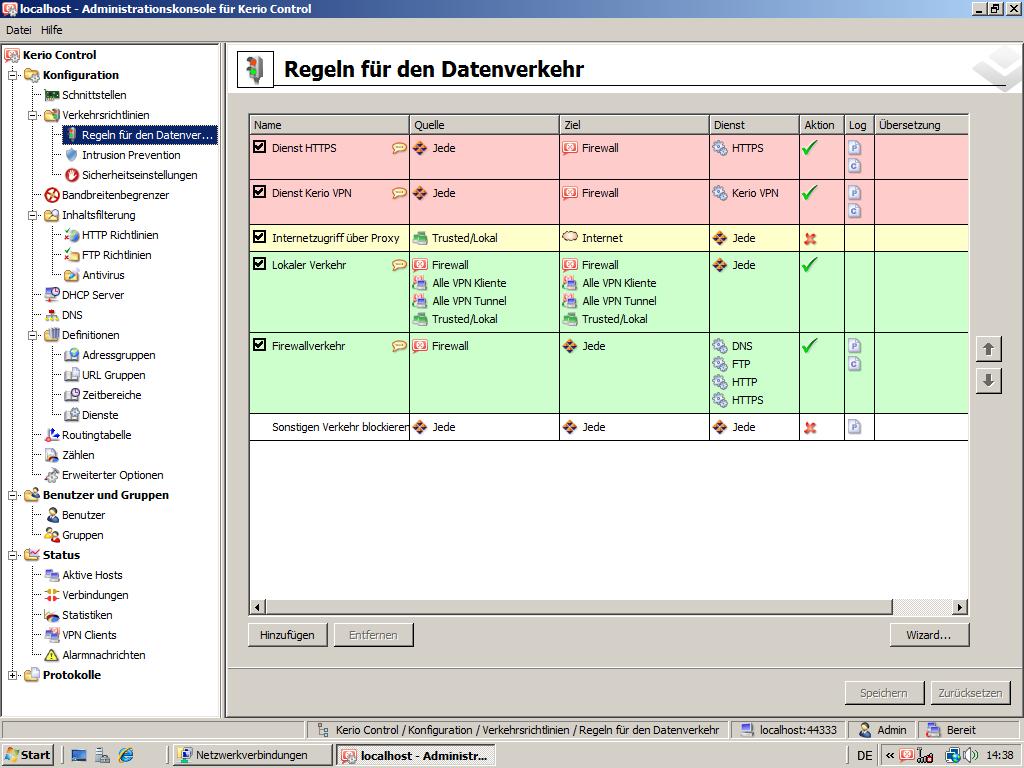The height and width of the screenshot is (768, 1024).
Task: Open the Erweiterter Optionen gear icon
Action: (x=52, y=475)
